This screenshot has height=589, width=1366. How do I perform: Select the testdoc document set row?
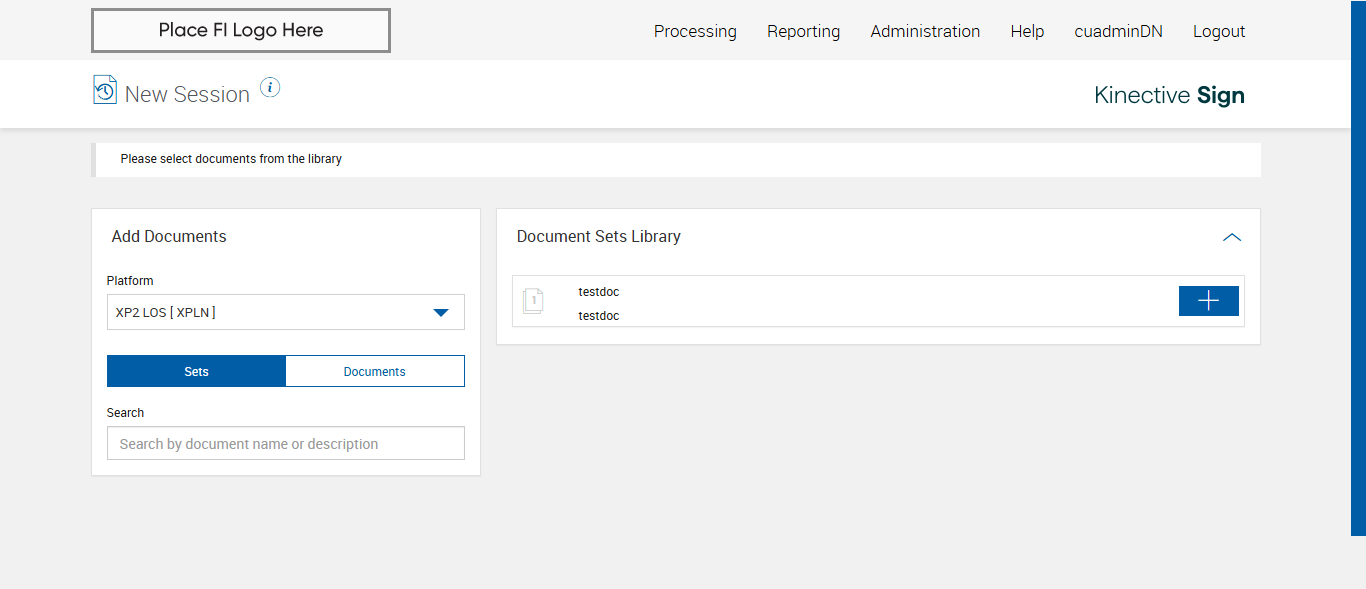click(850, 301)
